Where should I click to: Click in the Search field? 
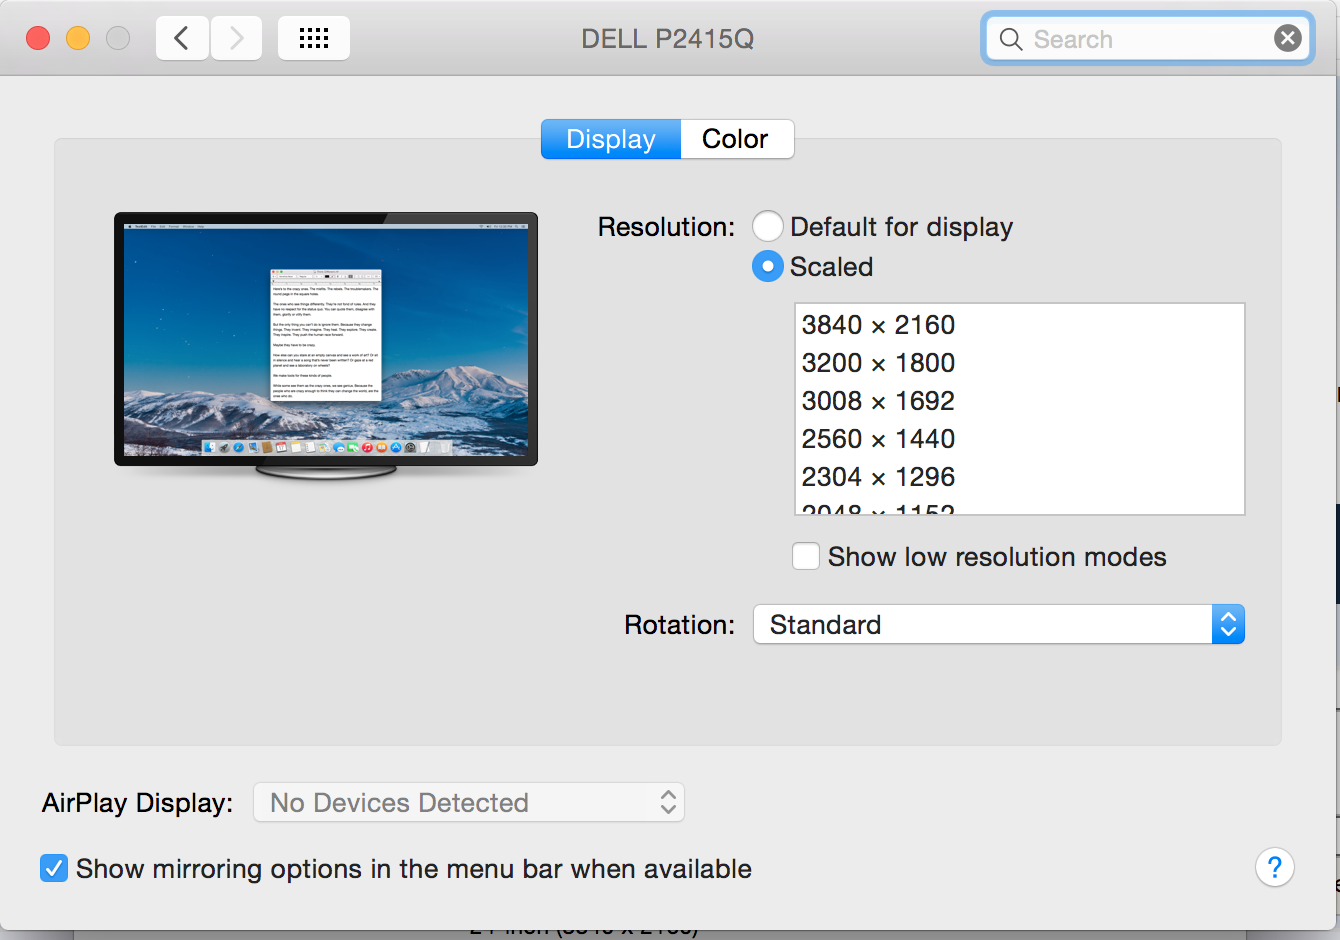(x=1150, y=39)
